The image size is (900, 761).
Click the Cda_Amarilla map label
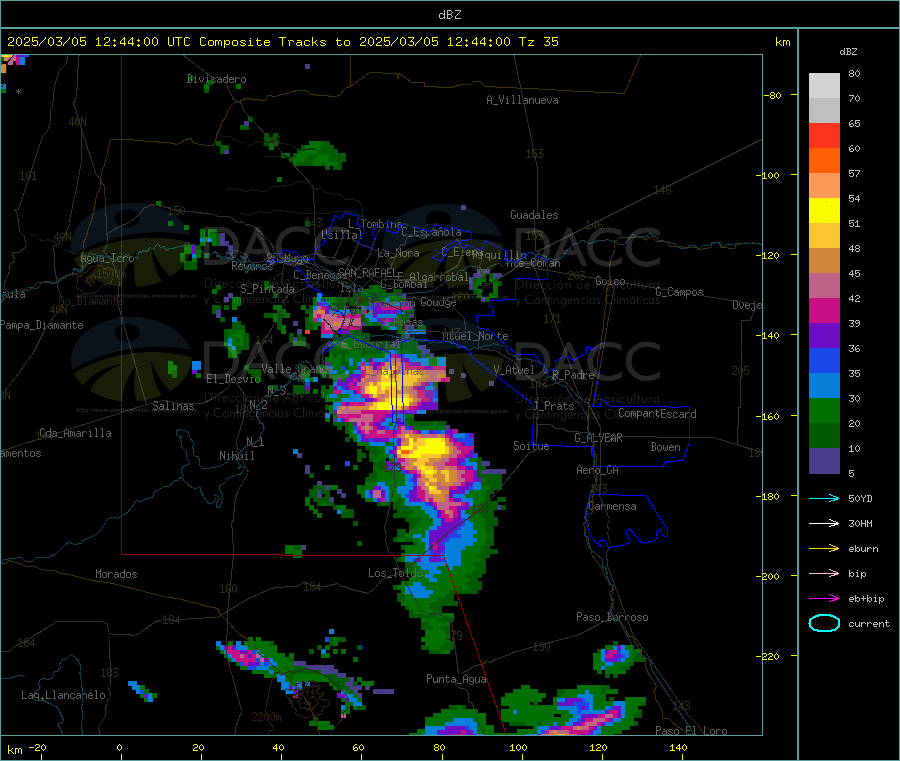point(76,433)
